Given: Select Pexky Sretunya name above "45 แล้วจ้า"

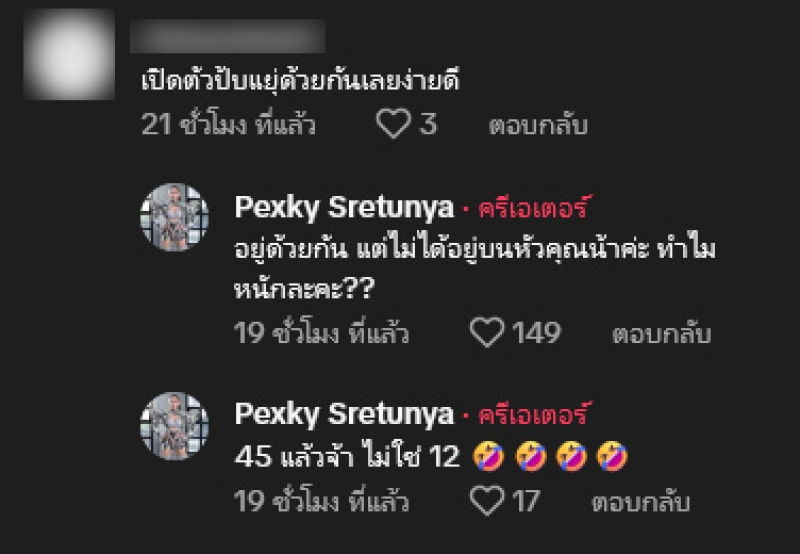Looking at the screenshot, I should point(343,414).
